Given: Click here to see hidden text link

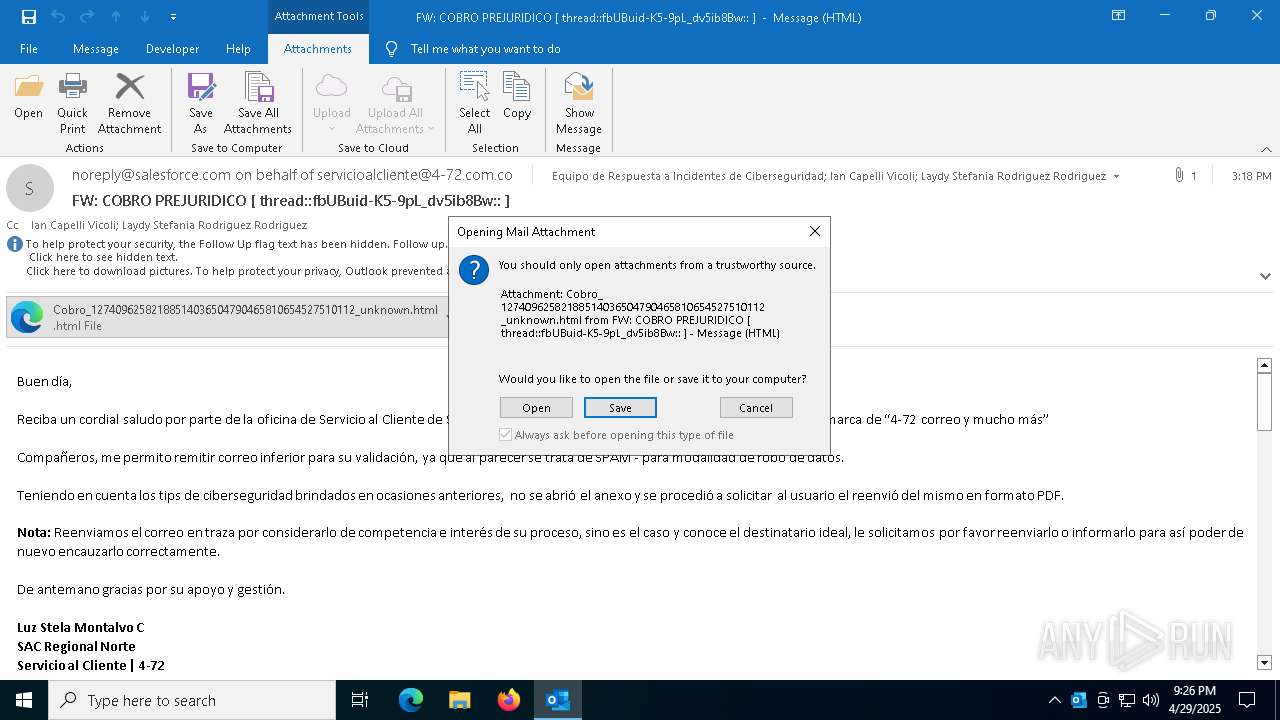Looking at the screenshot, I should click(103, 257).
